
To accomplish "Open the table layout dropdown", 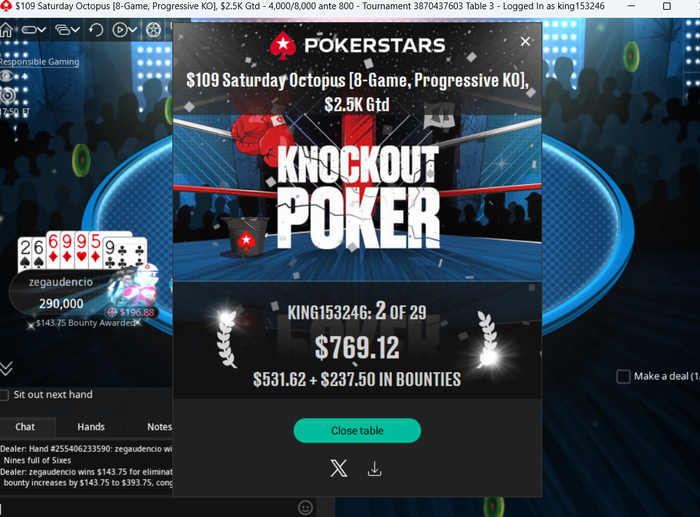I will point(34,30).
